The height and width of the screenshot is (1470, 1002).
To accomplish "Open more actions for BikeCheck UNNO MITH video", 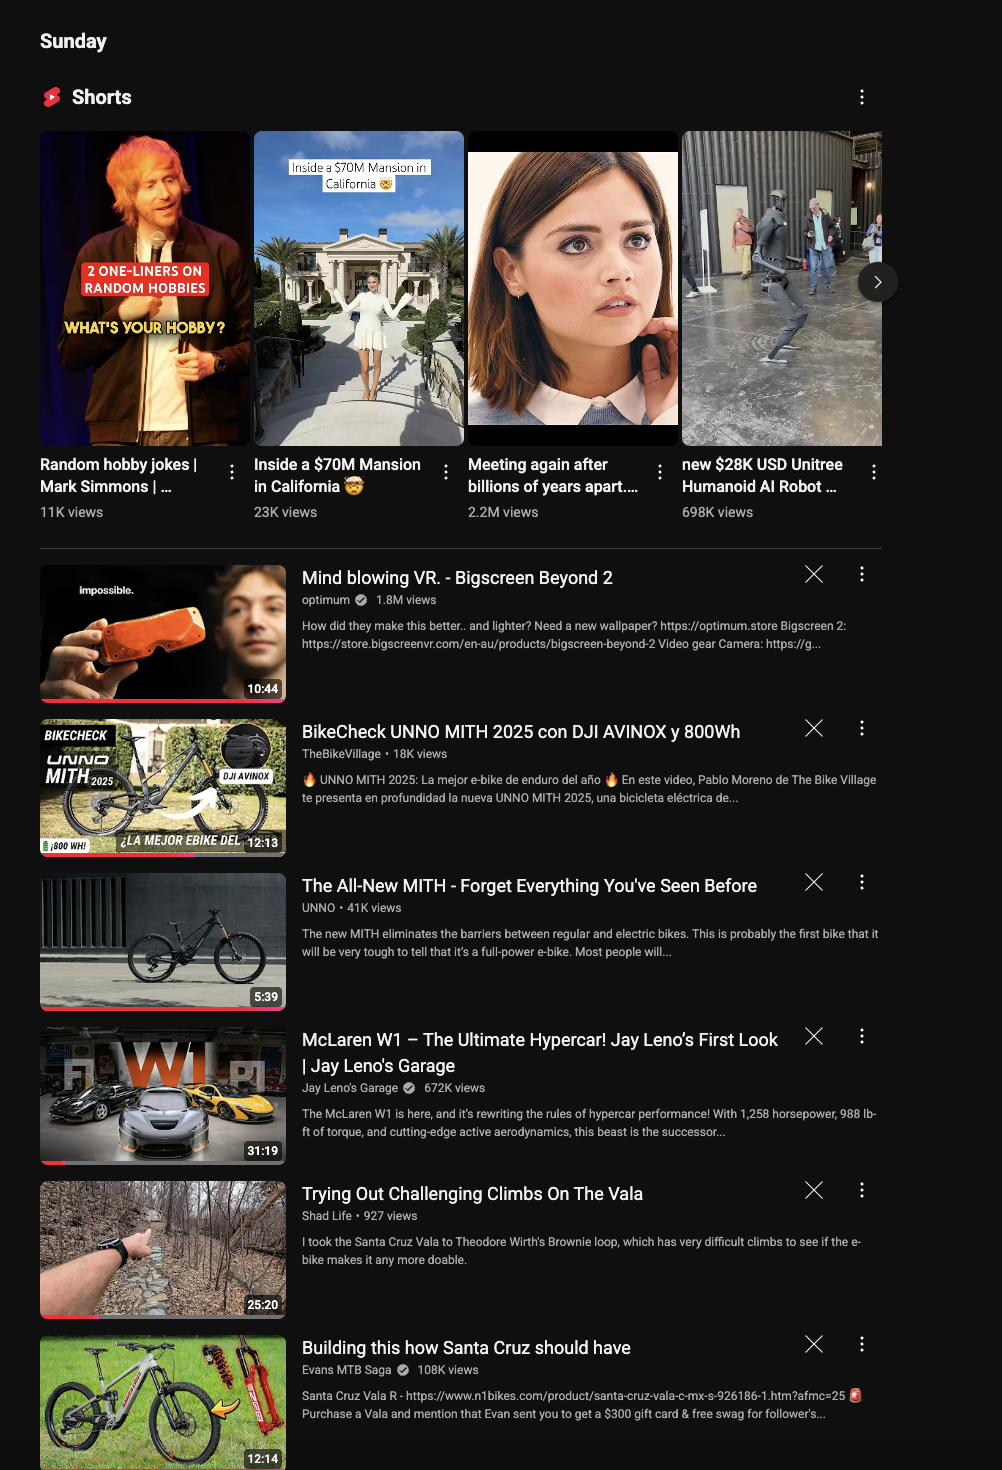I will 862,728.
